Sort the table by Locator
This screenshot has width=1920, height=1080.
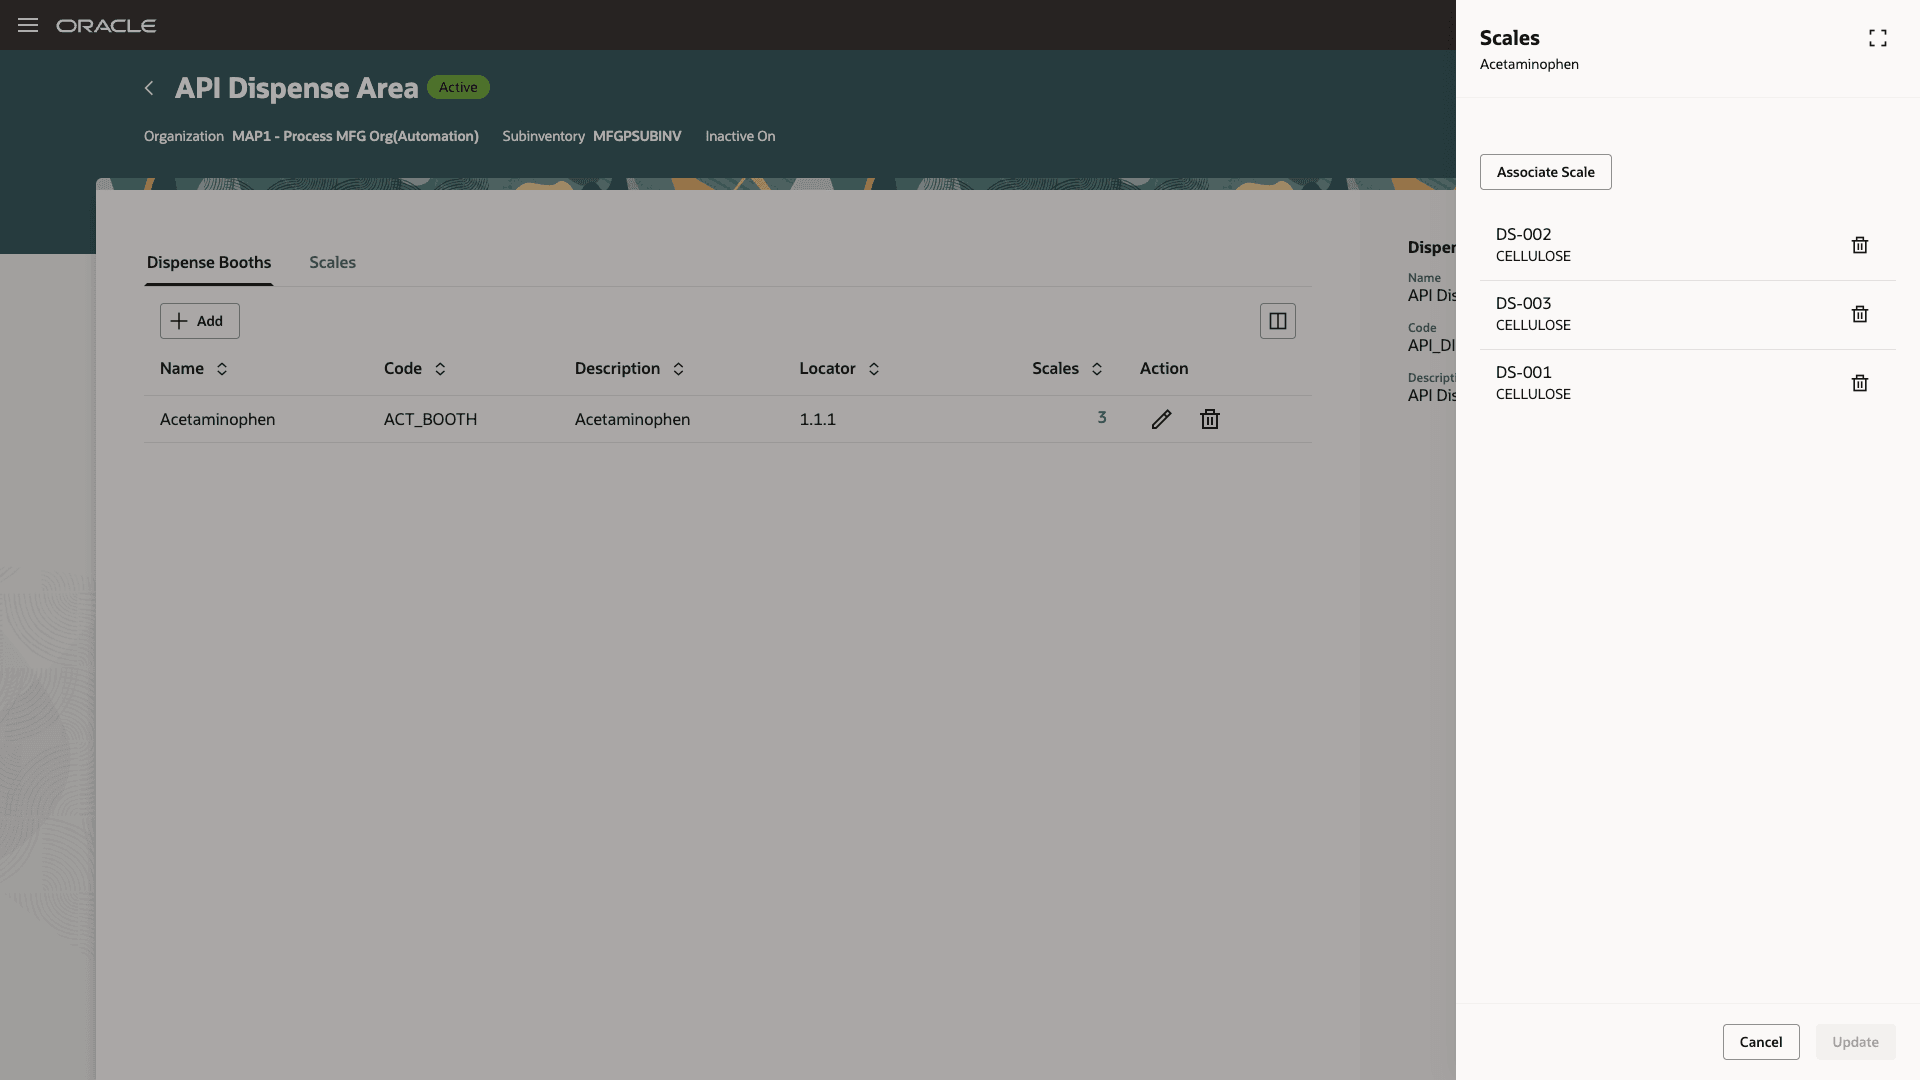(x=874, y=369)
